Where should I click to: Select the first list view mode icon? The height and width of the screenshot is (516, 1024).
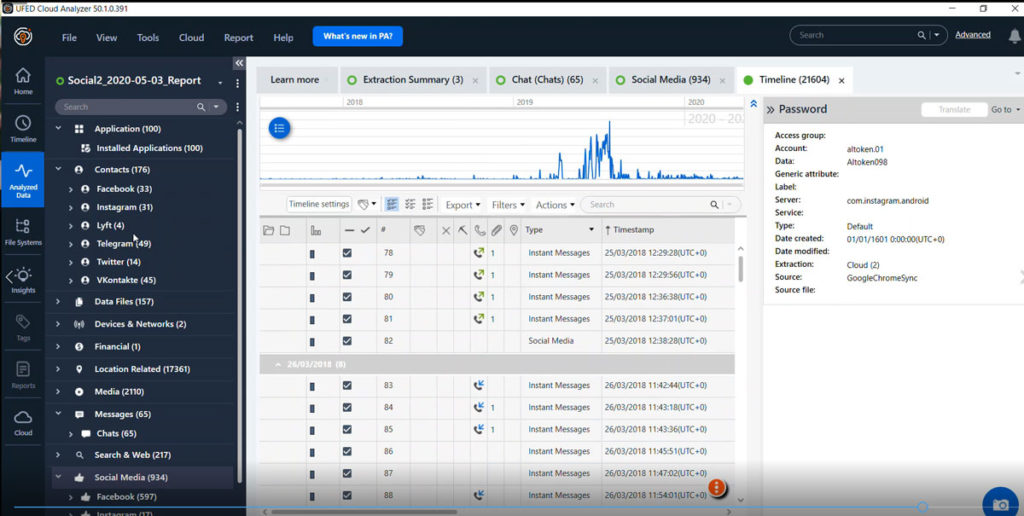[392, 204]
